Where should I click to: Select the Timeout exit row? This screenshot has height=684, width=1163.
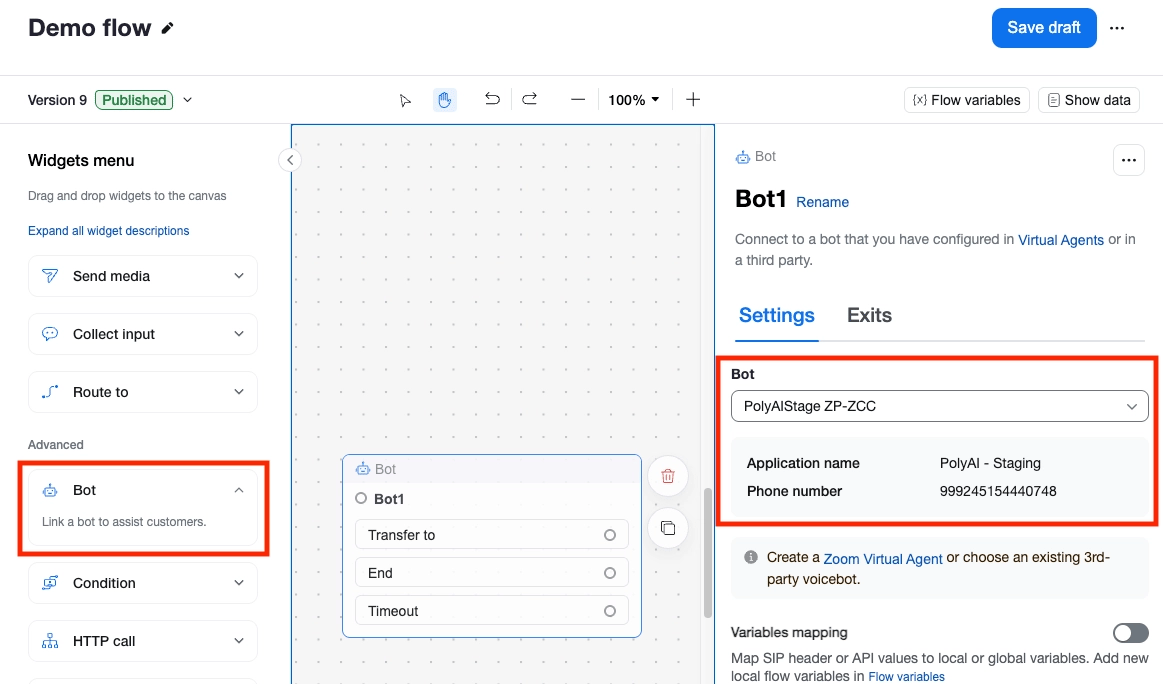[x=492, y=611]
